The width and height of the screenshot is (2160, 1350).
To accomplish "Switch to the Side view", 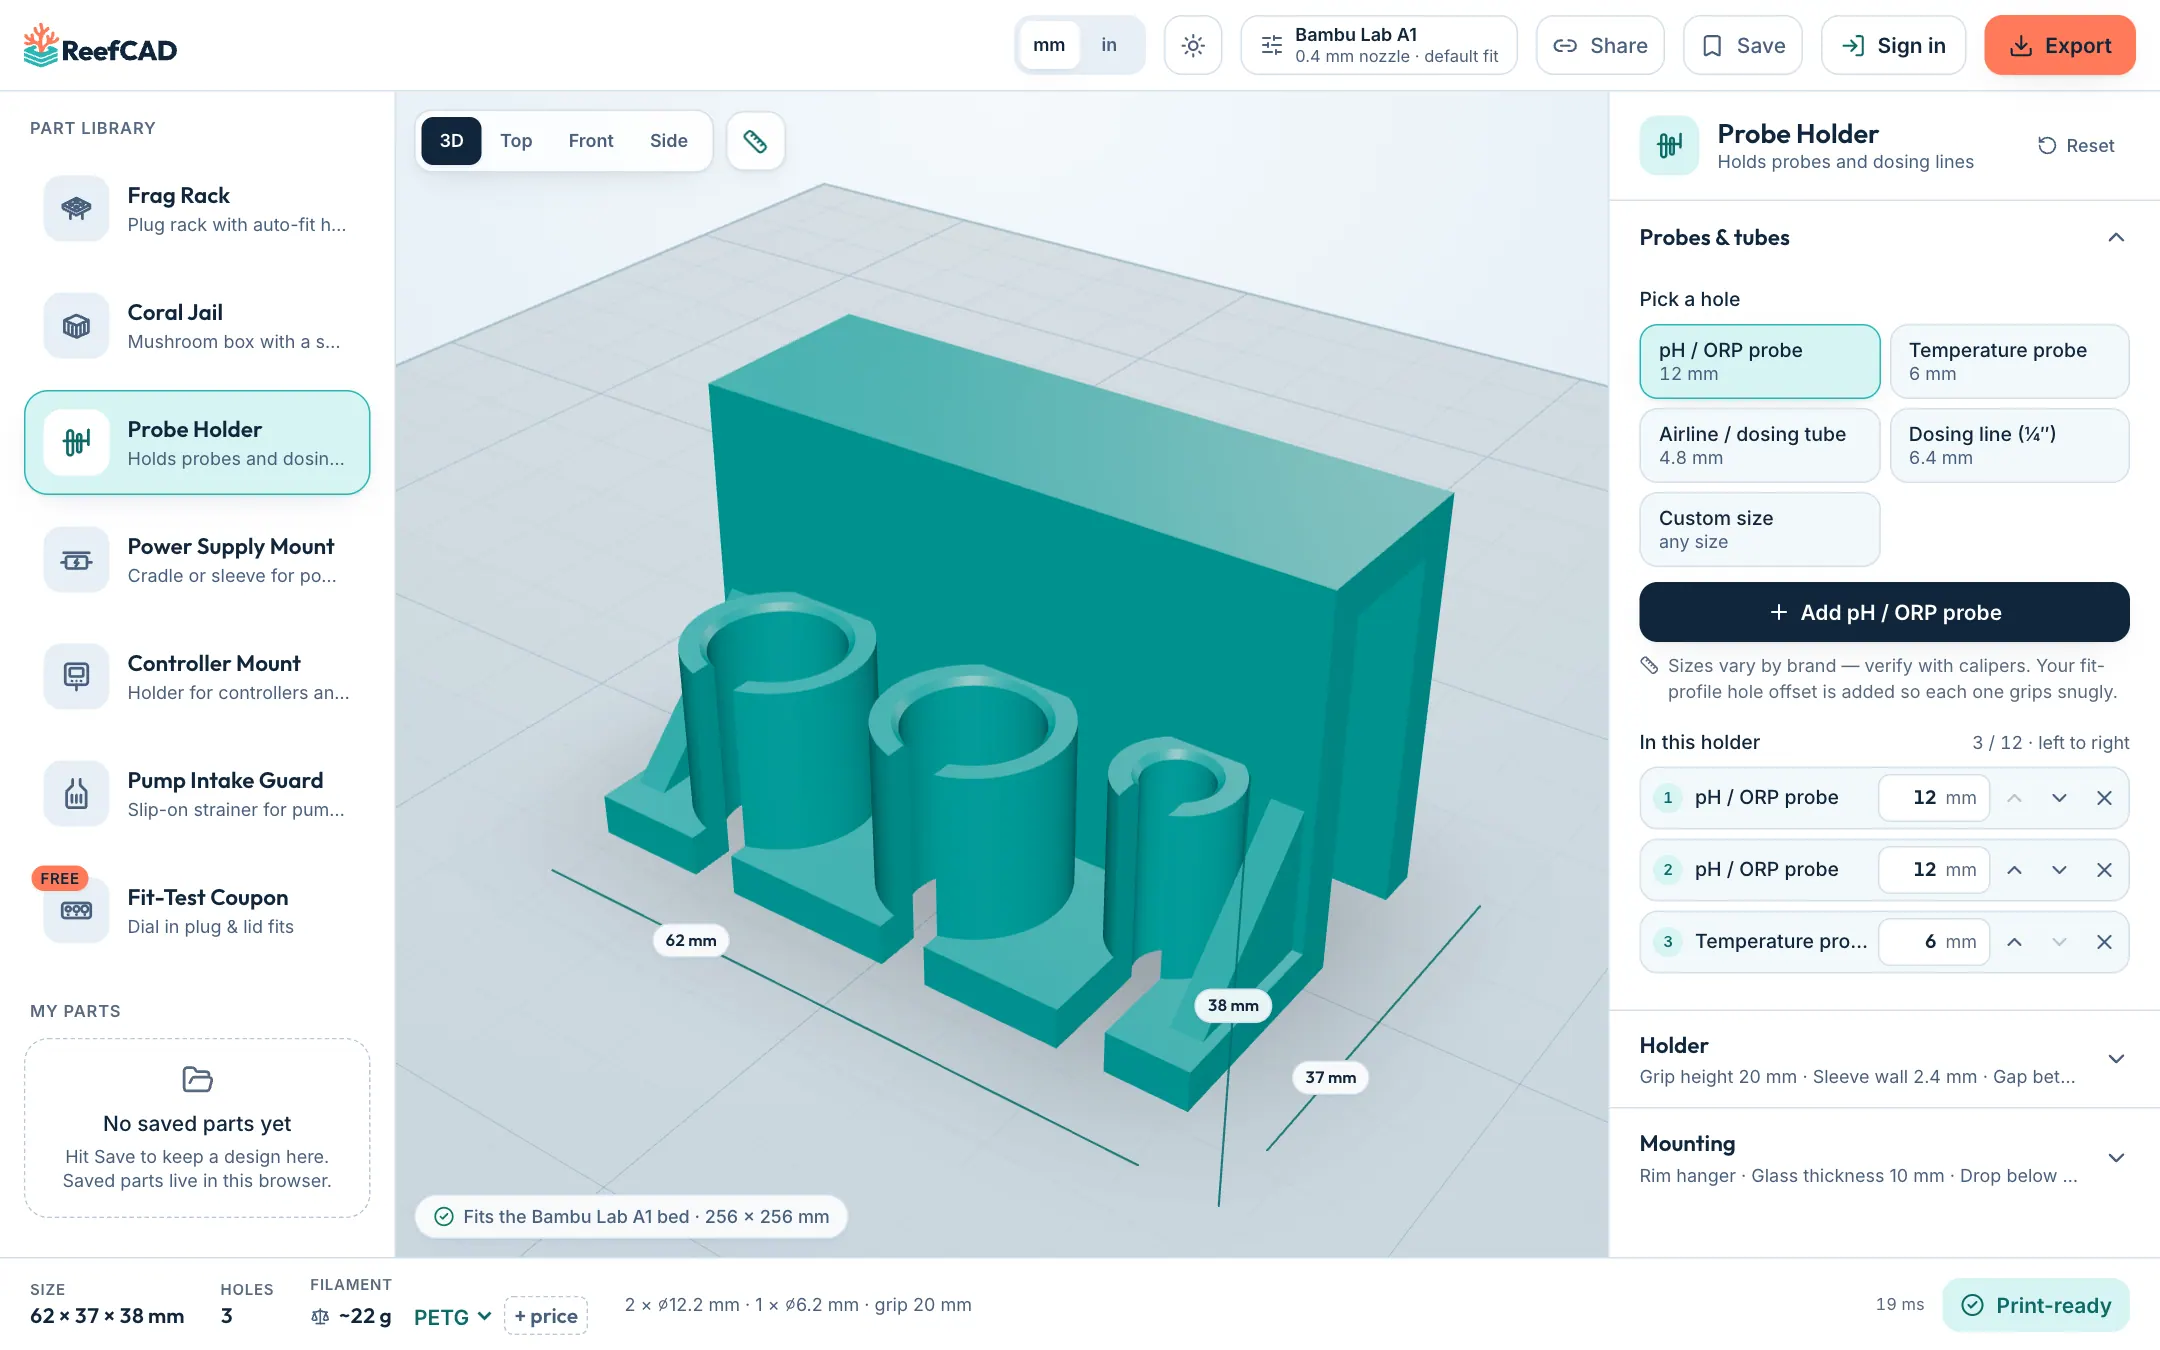I will (x=669, y=141).
